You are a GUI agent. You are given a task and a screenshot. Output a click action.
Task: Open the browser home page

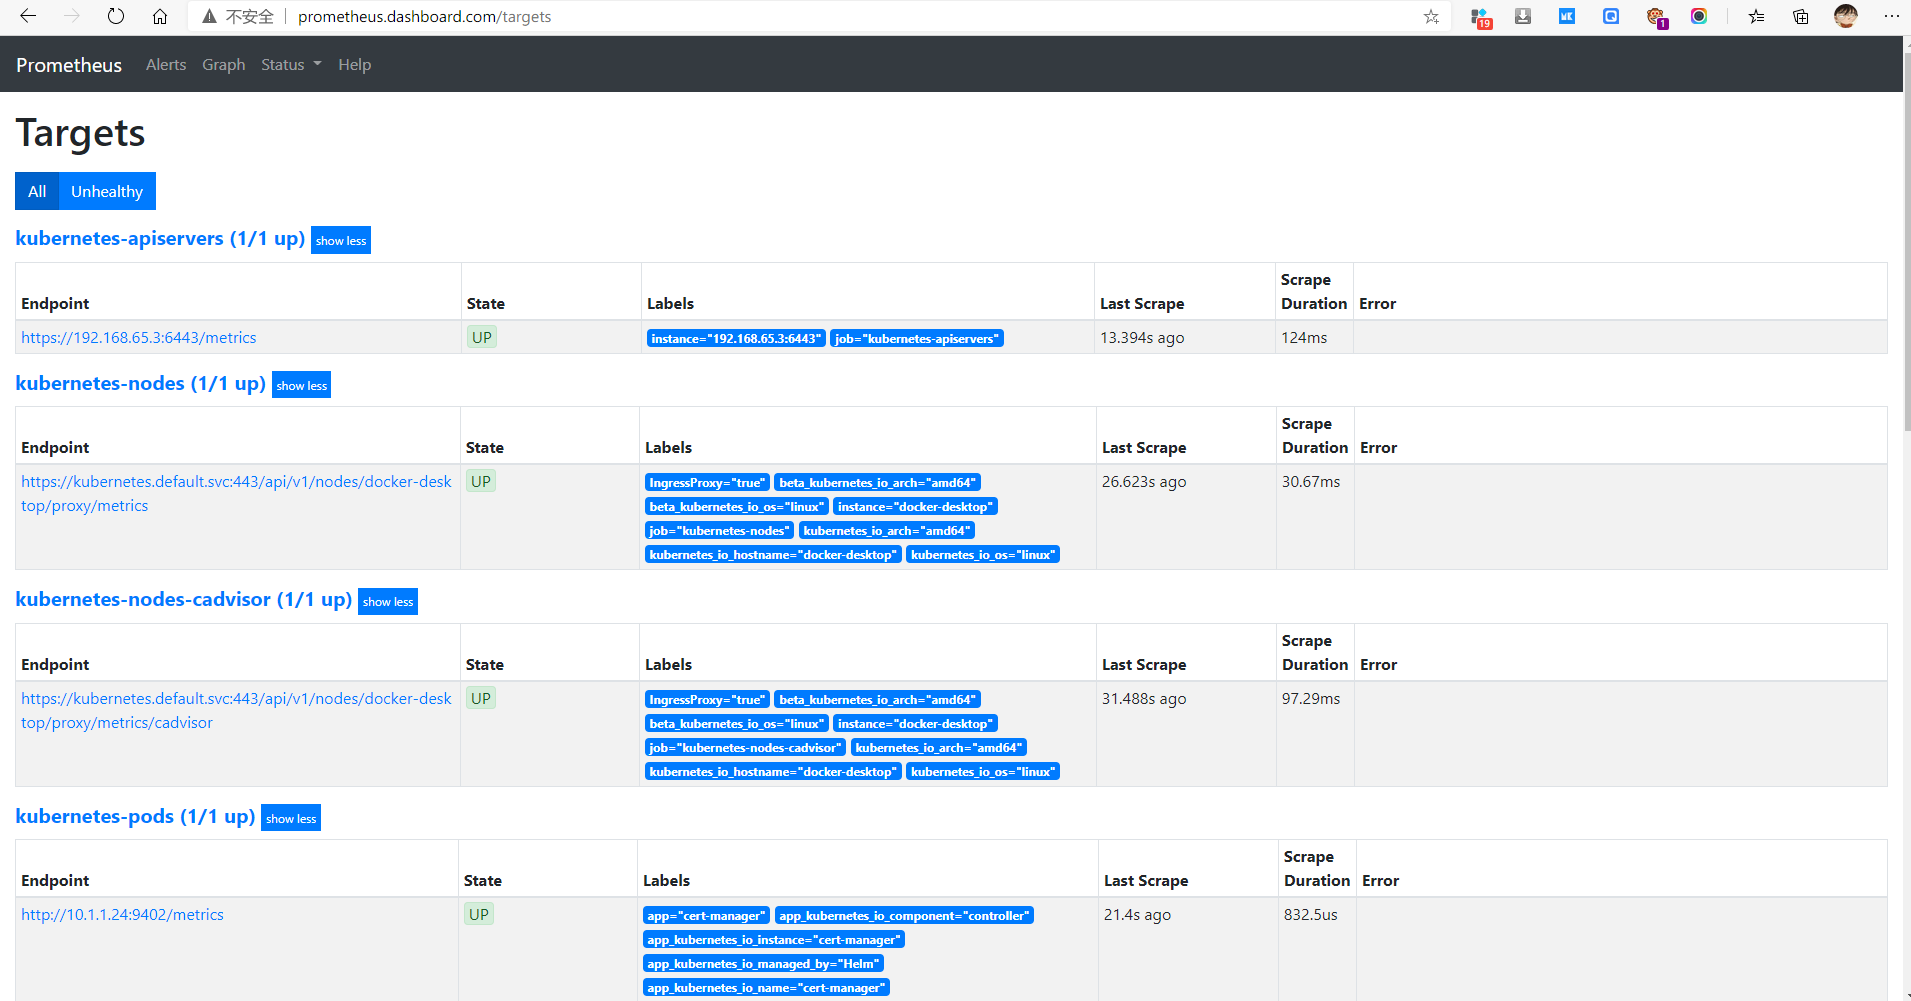tap(160, 16)
